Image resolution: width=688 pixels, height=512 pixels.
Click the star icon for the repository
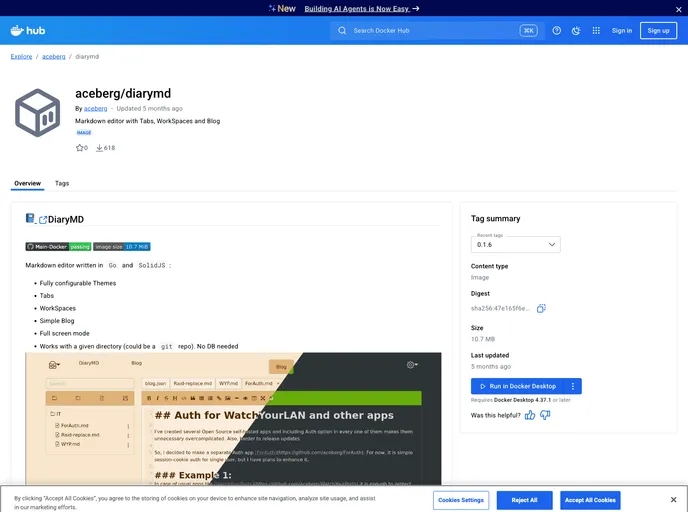(79, 148)
